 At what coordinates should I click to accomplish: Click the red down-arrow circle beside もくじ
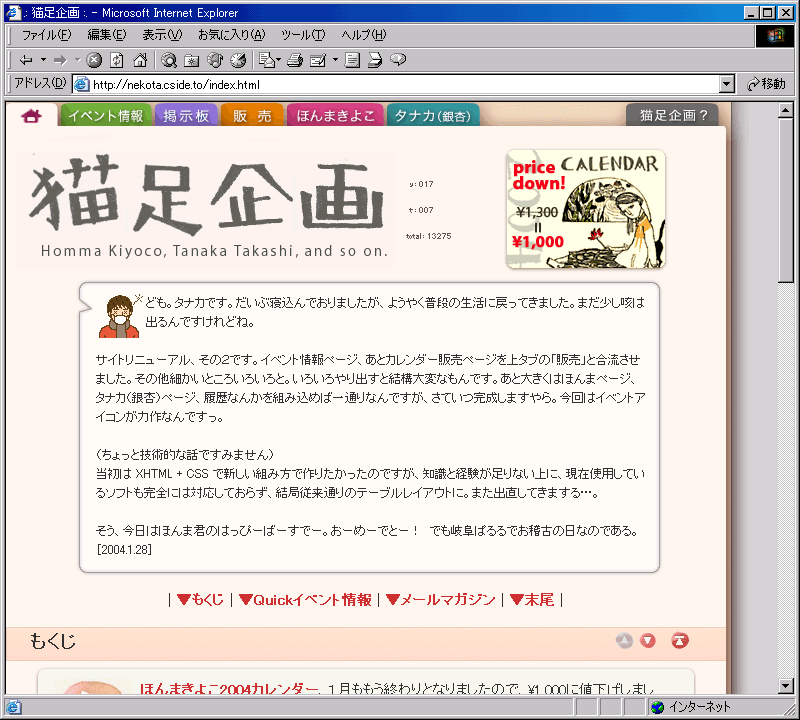tap(648, 640)
